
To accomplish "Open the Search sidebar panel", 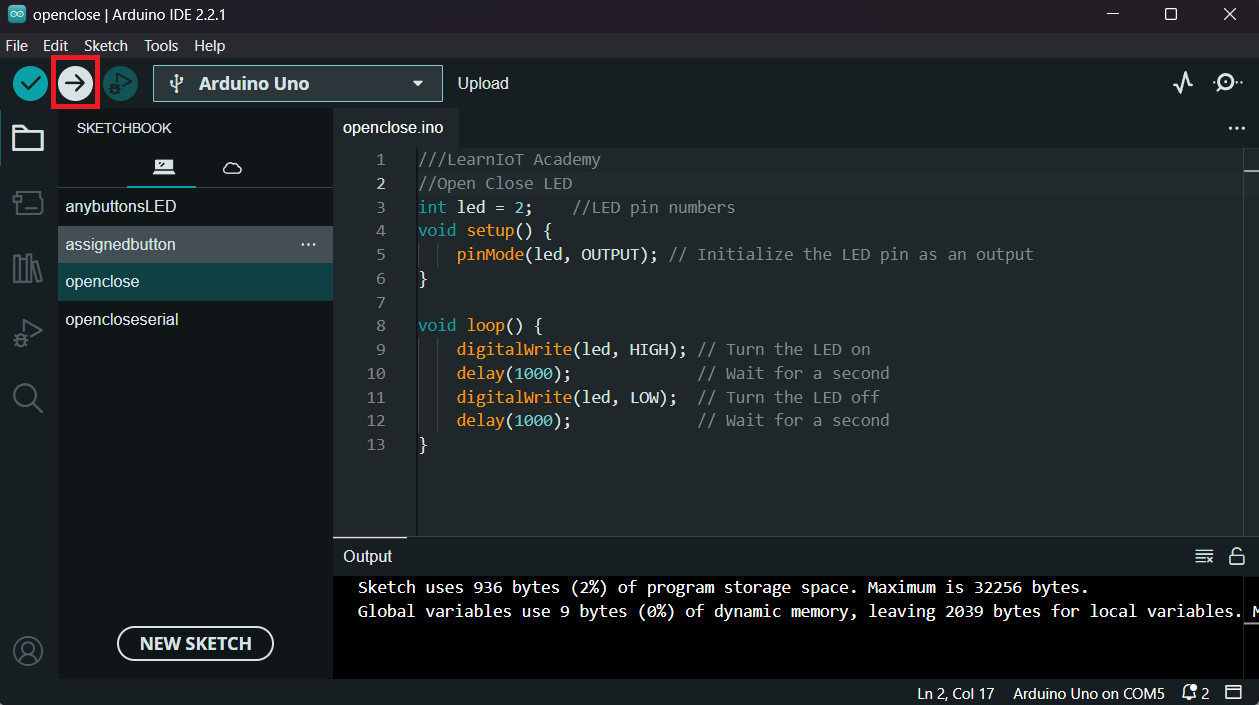I will point(28,398).
